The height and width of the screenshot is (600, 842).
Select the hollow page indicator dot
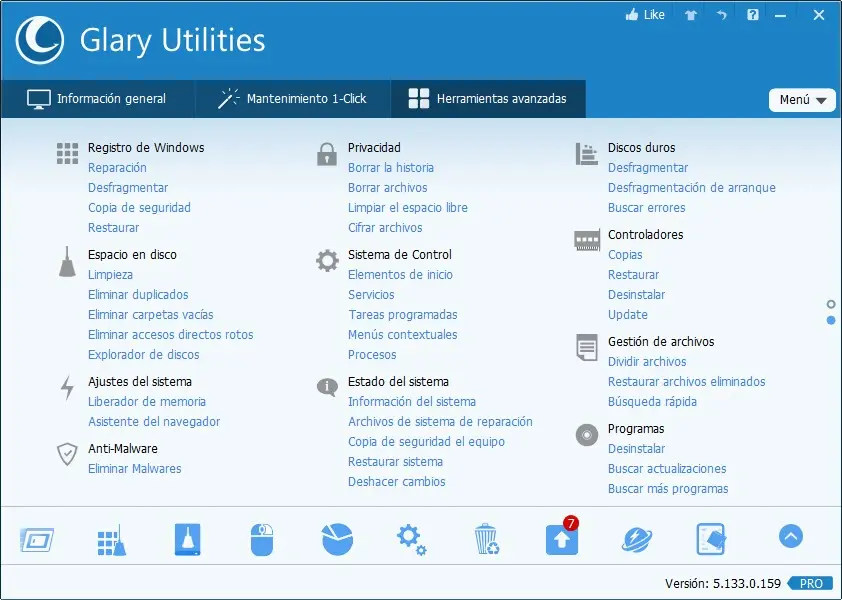pyautogui.click(x=831, y=304)
